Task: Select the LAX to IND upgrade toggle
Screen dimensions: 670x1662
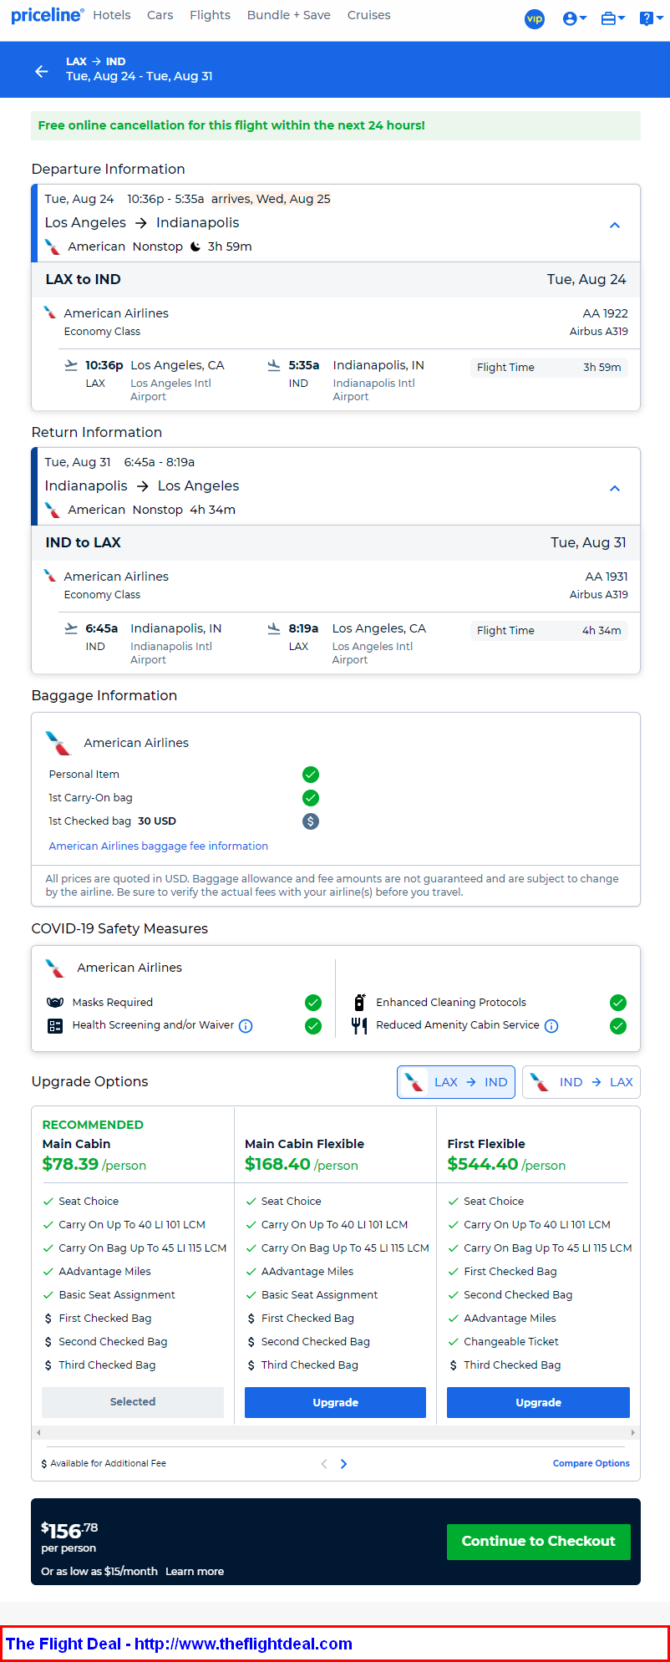Action: click(456, 1082)
